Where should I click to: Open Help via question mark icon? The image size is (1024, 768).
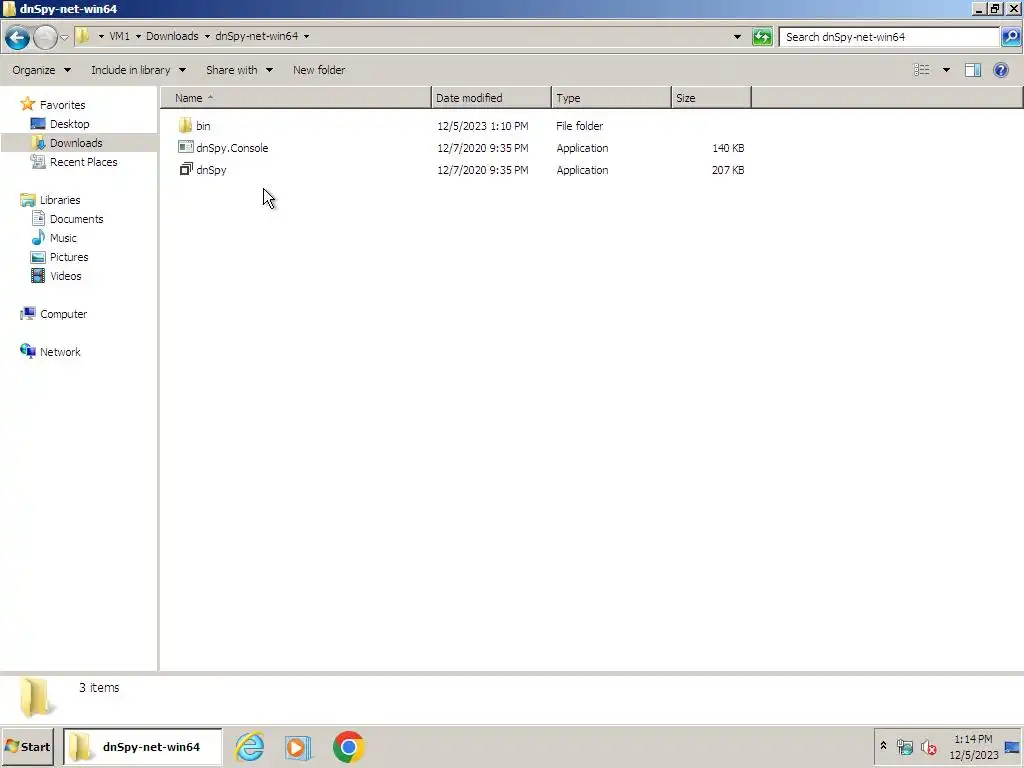(1000, 70)
